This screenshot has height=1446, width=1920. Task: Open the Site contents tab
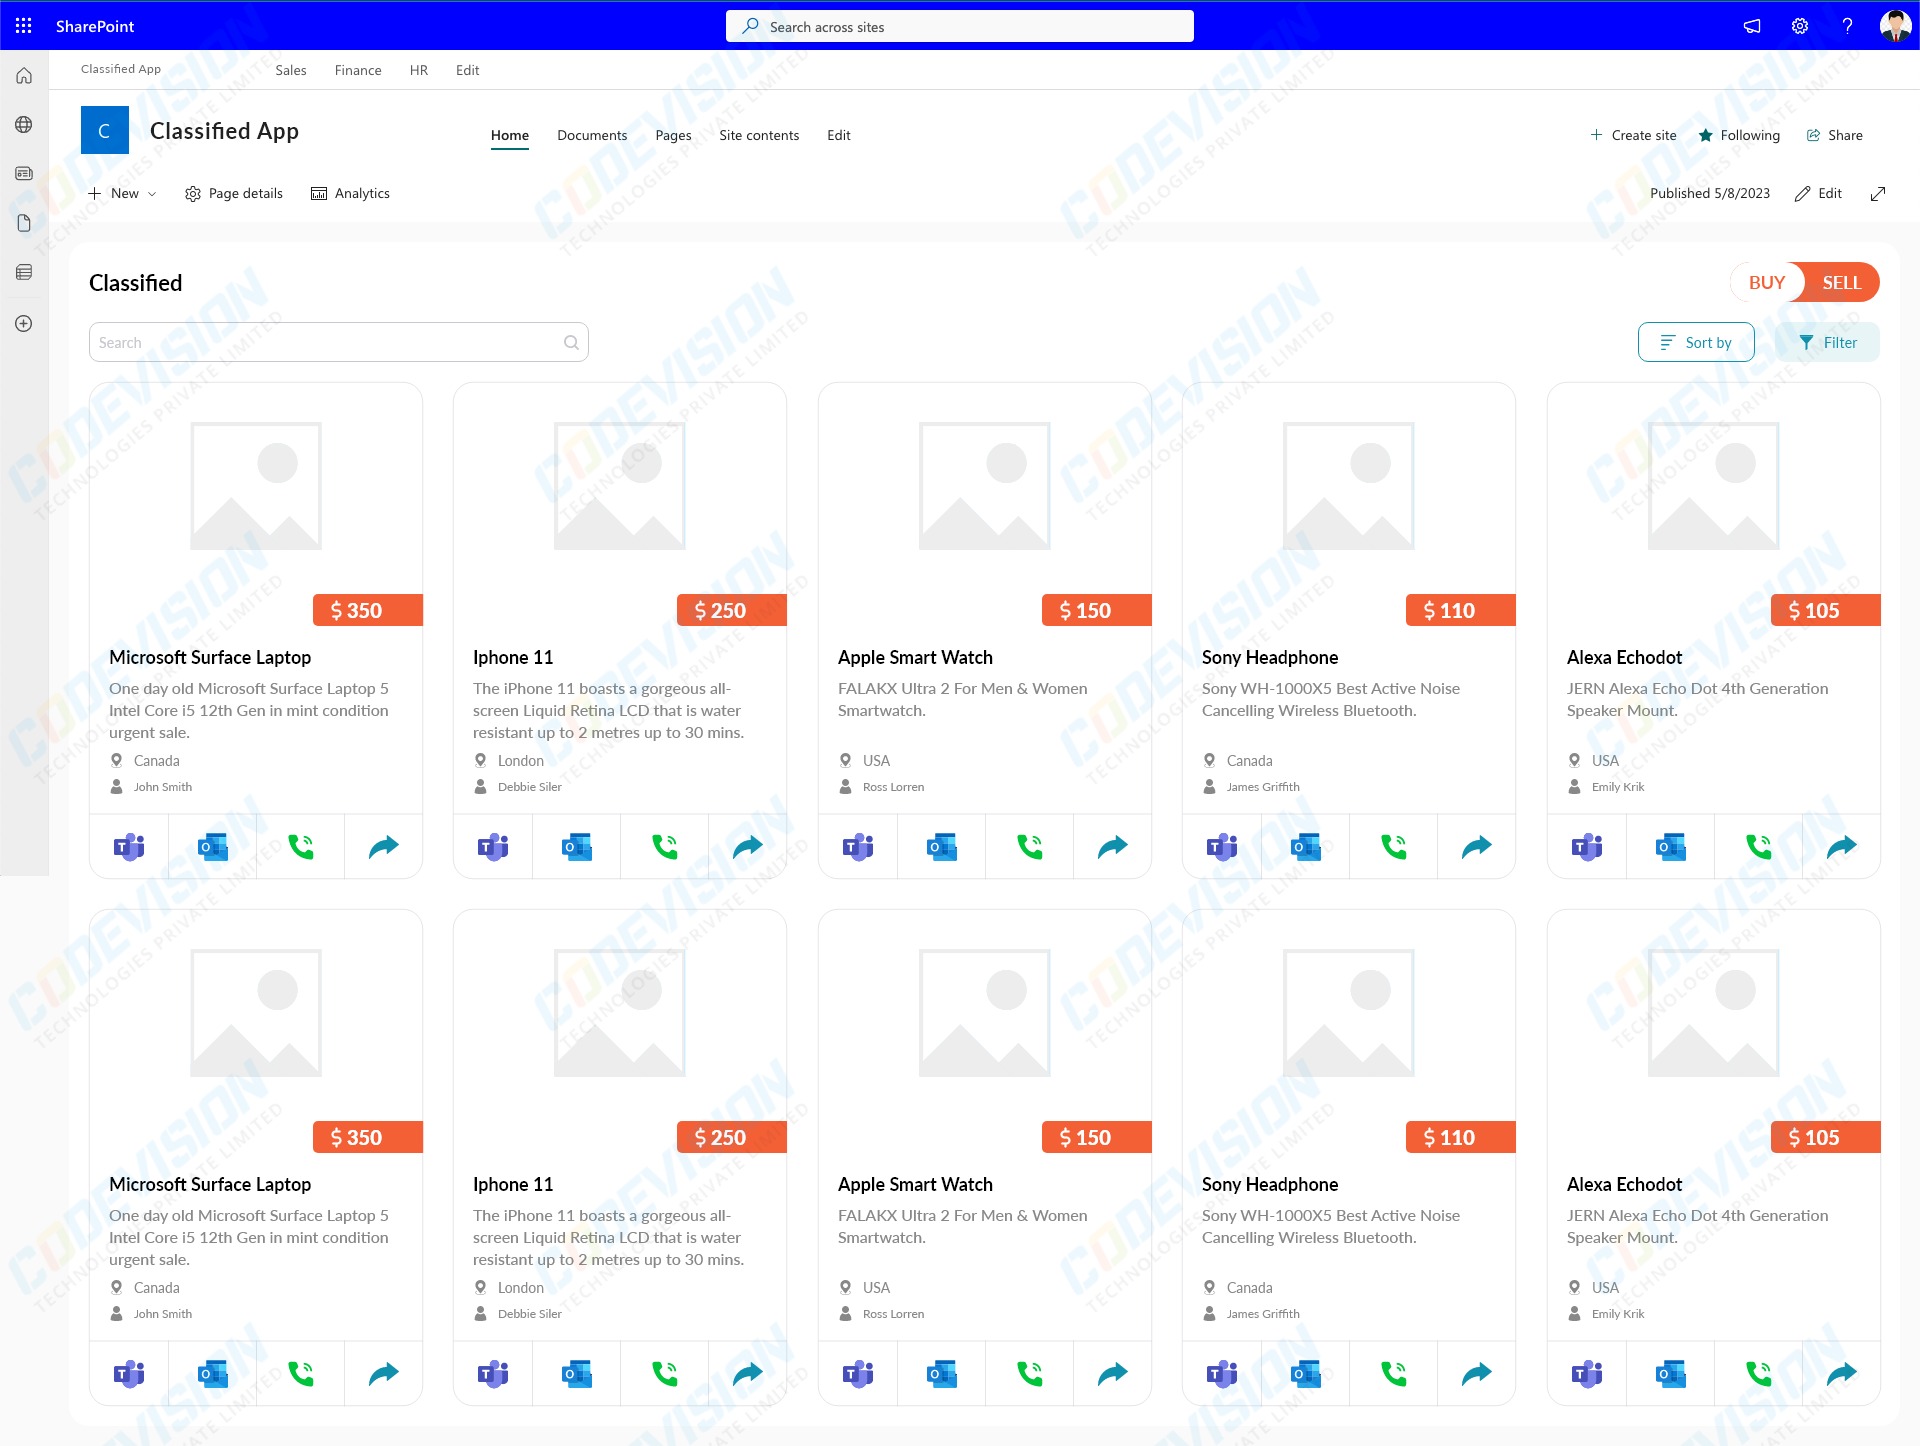pos(759,136)
